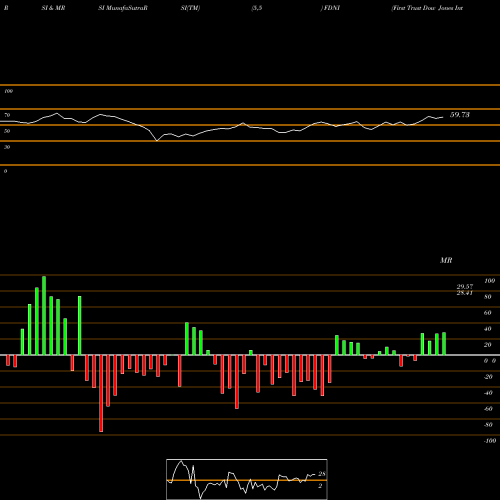Open the mini overview chart thumbnail
The width and height of the screenshot is (500, 500).
247,479
